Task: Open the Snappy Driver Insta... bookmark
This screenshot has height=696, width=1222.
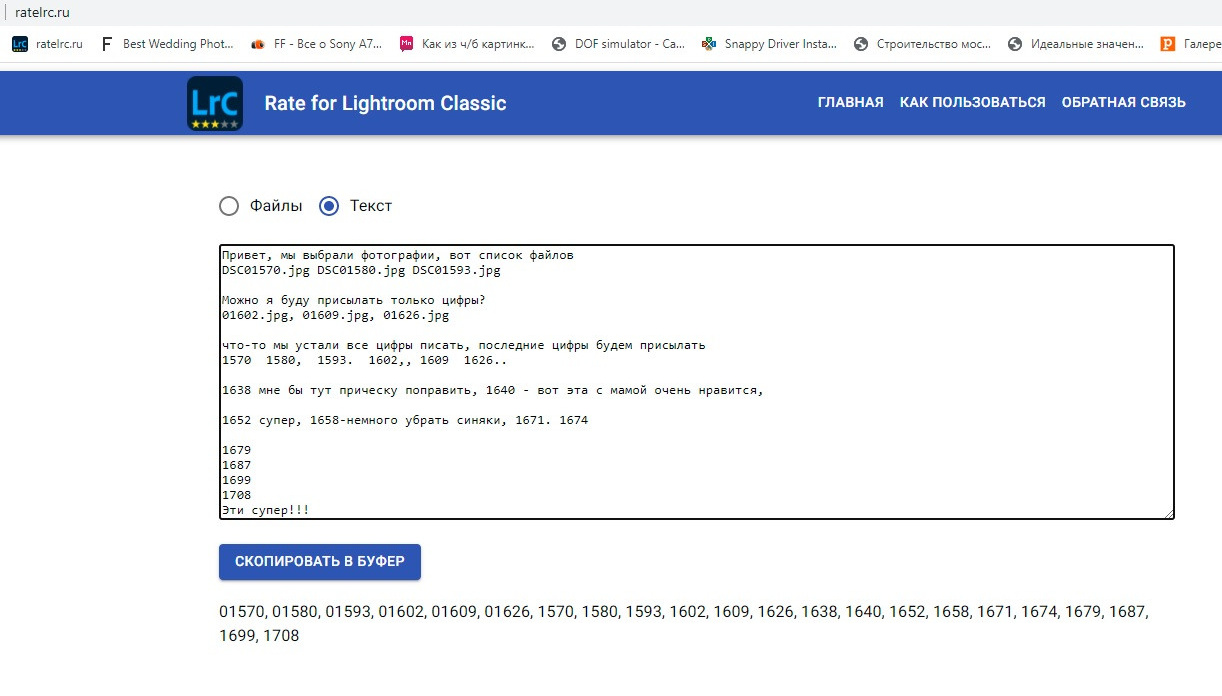Action: pyautogui.click(x=770, y=44)
